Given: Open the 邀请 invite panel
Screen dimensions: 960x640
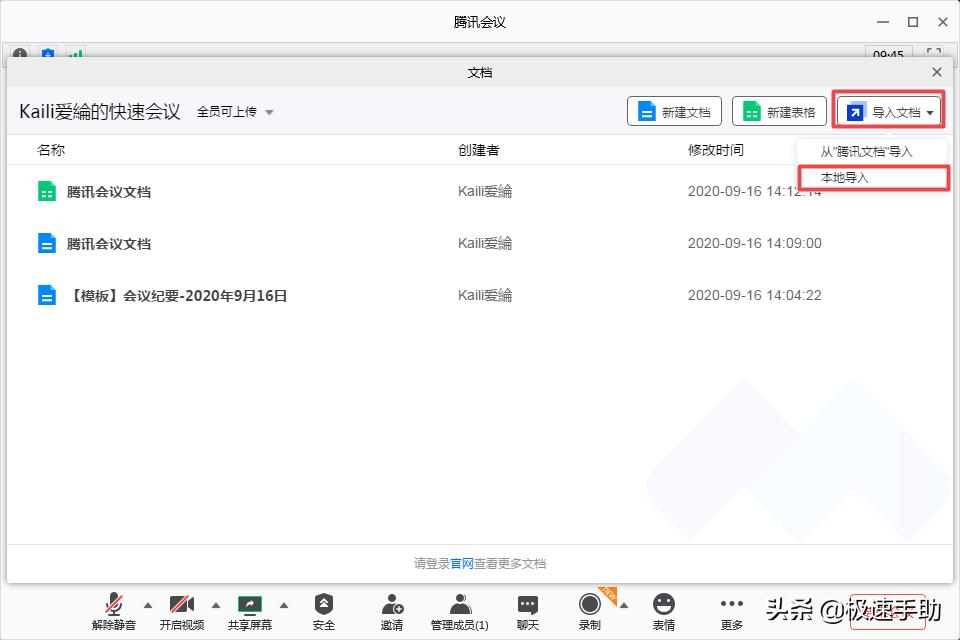Looking at the screenshot, I should [392, 611].
